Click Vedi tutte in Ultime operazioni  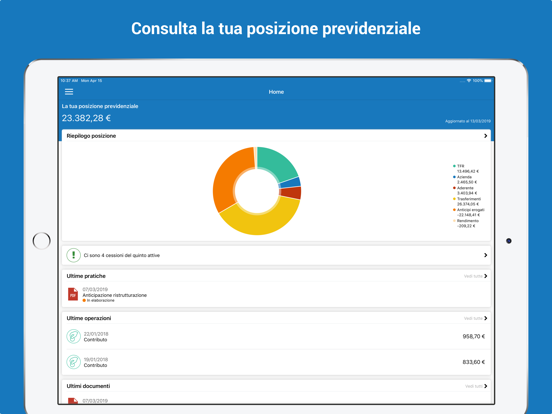(473, 318)
